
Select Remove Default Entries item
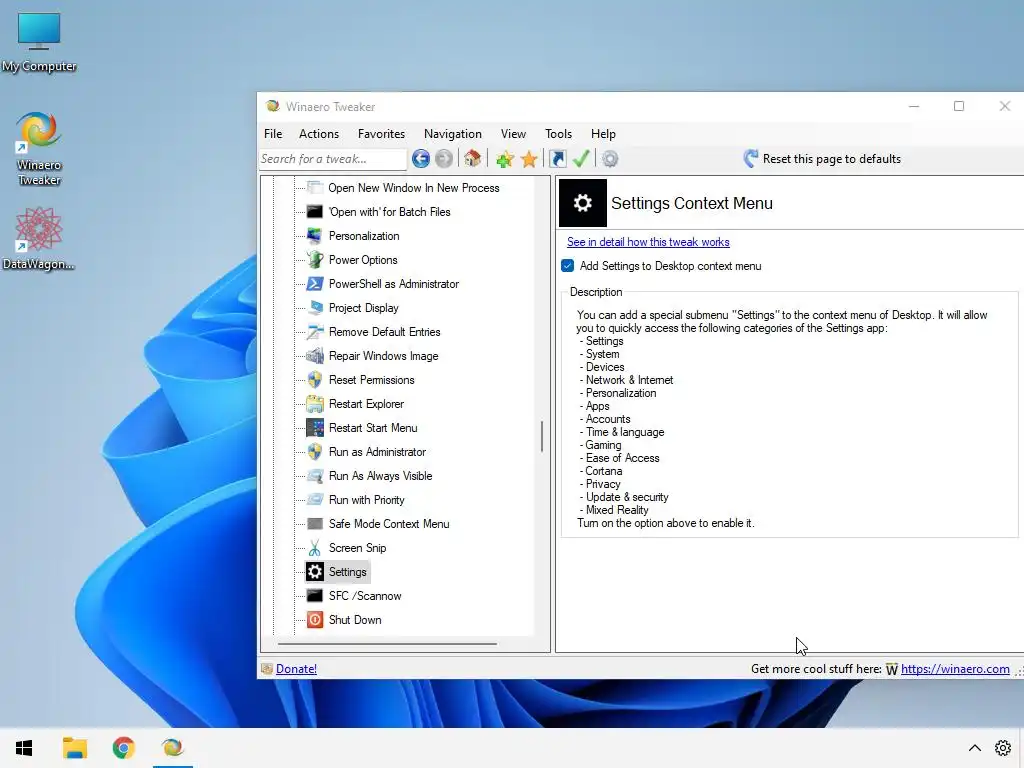click(385, 332)
